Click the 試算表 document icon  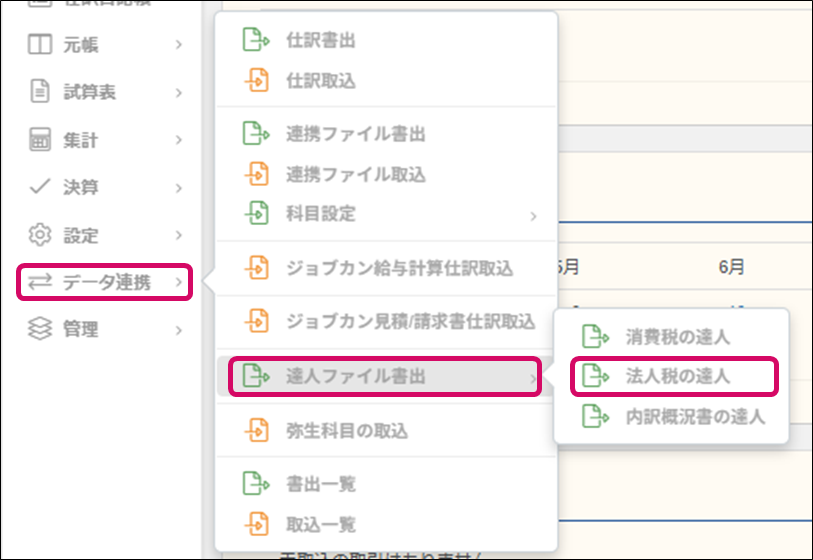click(x=39, y=92)
